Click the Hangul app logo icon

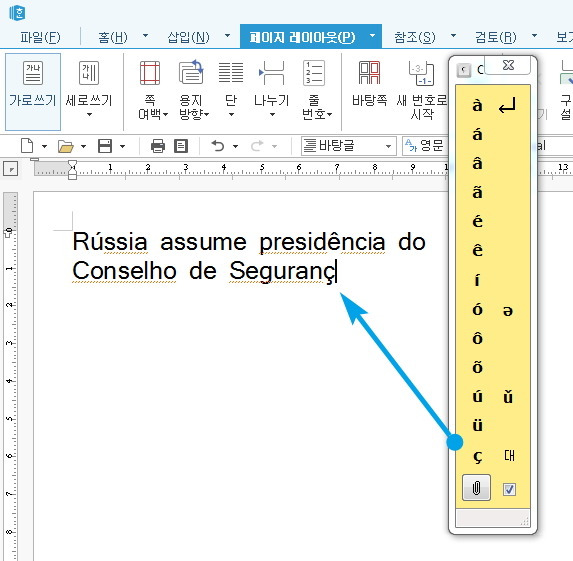[x=17, y=13]
